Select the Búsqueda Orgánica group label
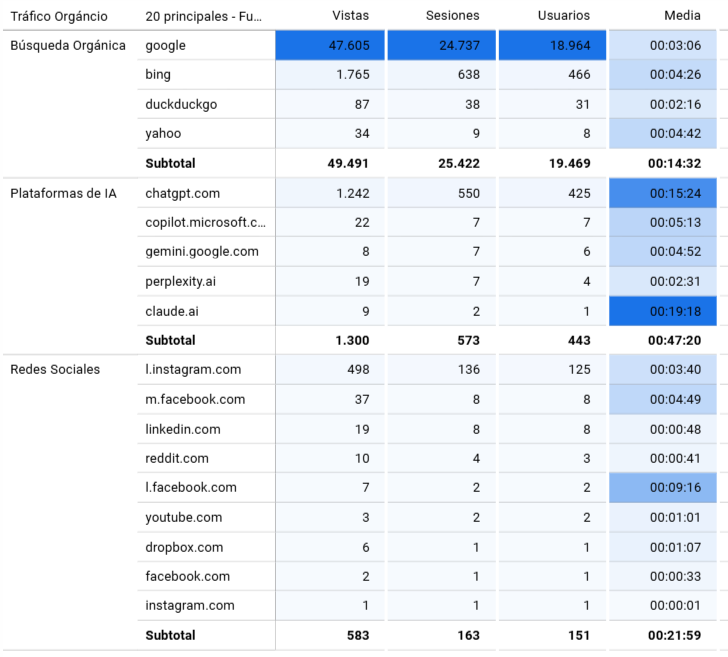Screen dimensions: 728x657 point(68,46)
